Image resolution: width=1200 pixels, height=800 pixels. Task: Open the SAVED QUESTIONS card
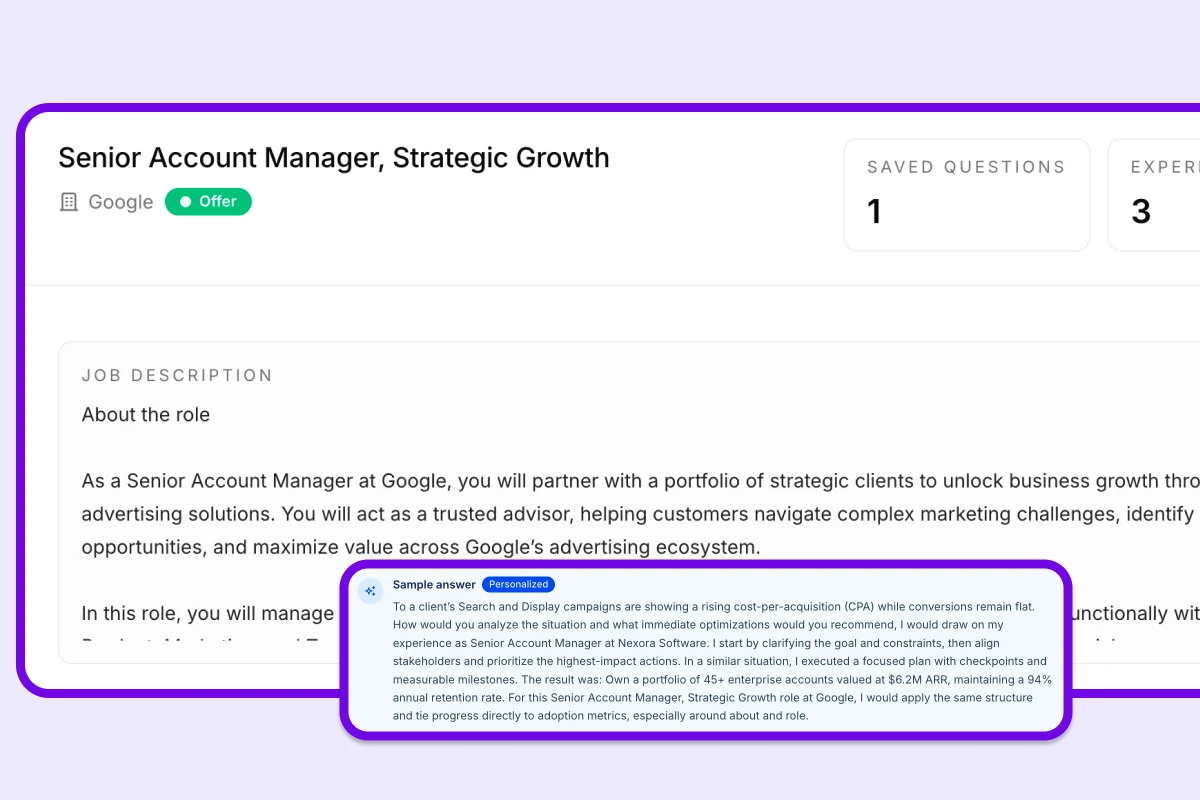966,194
